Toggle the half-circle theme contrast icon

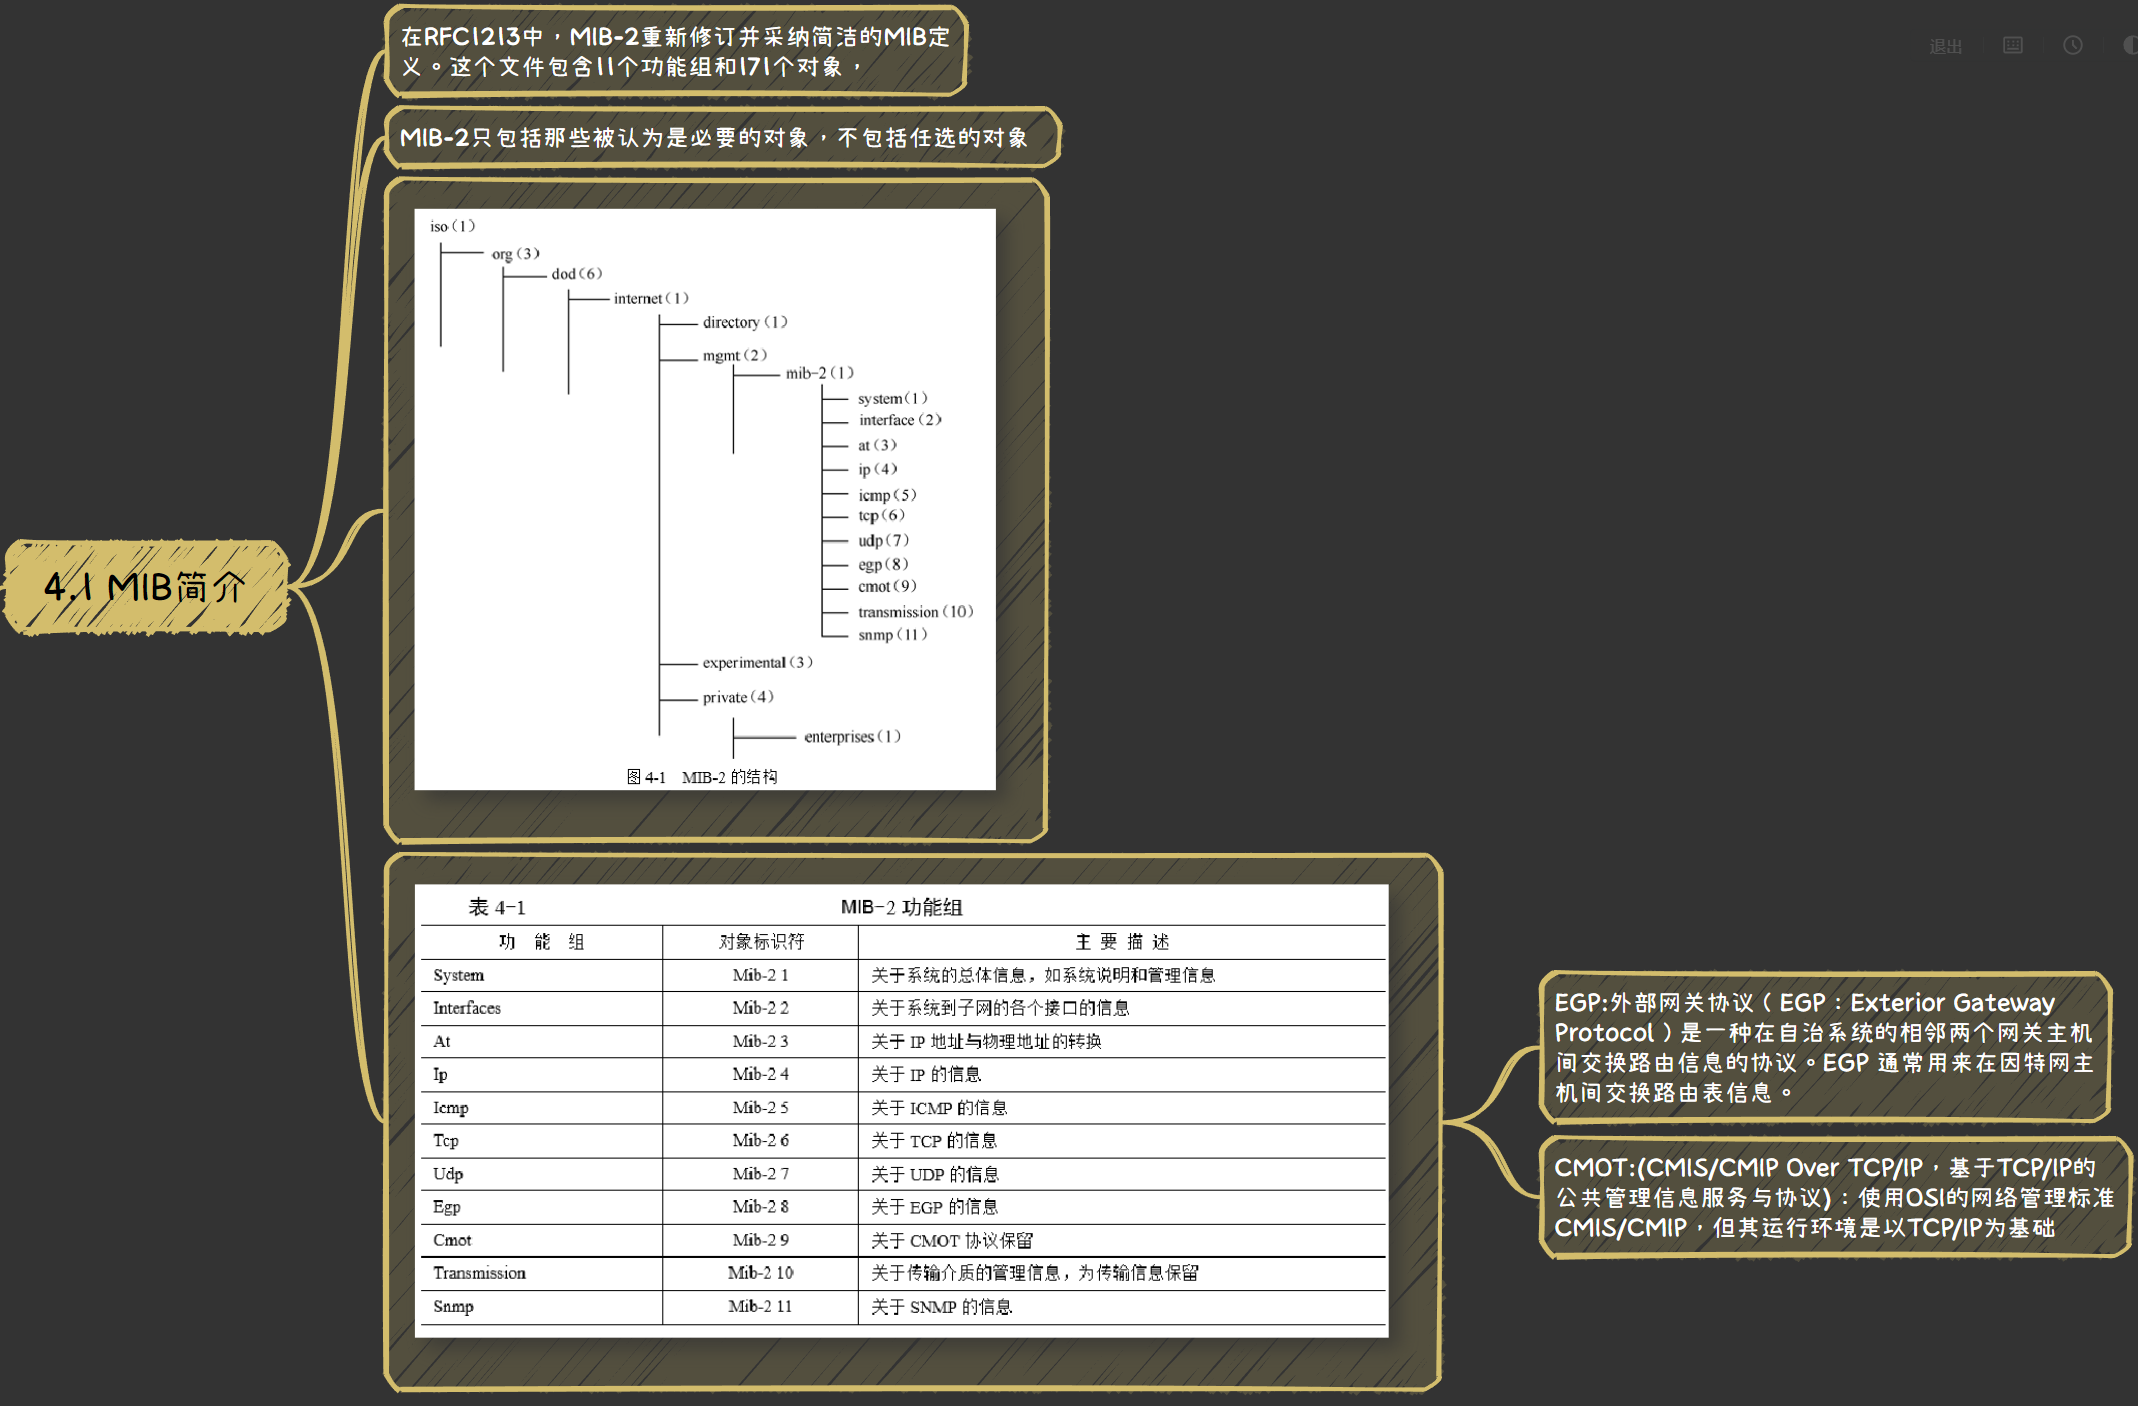(2130, 45)
